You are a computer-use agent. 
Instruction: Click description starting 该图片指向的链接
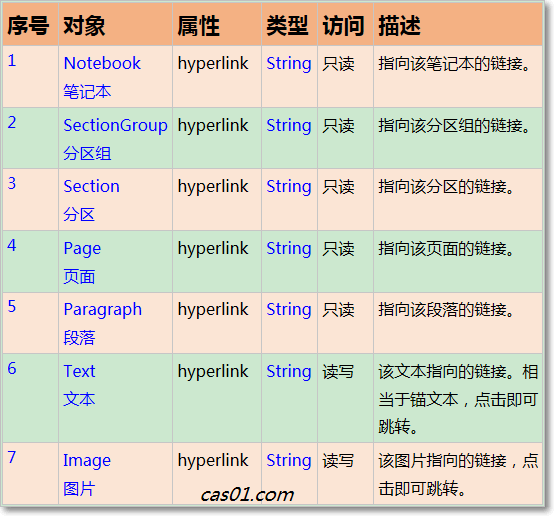pos(458,475)
